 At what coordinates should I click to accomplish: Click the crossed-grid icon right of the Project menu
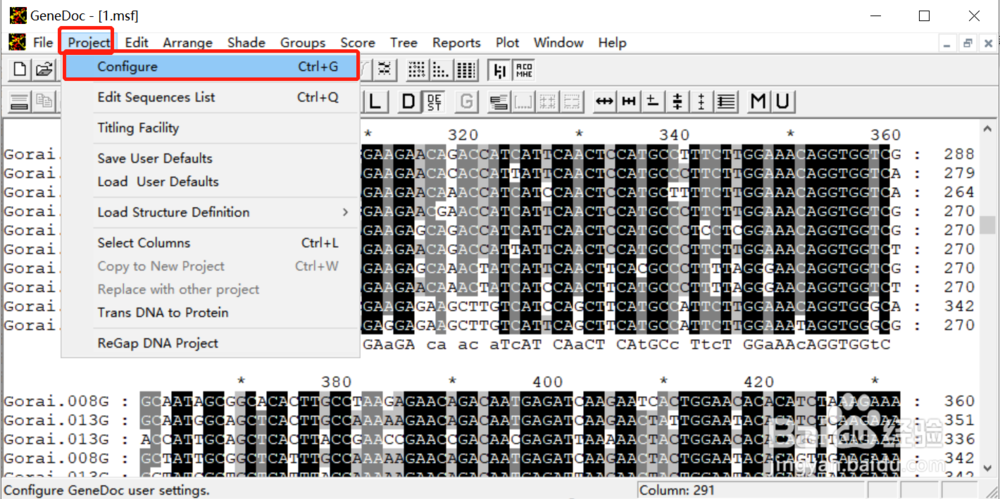coord(384,70)
